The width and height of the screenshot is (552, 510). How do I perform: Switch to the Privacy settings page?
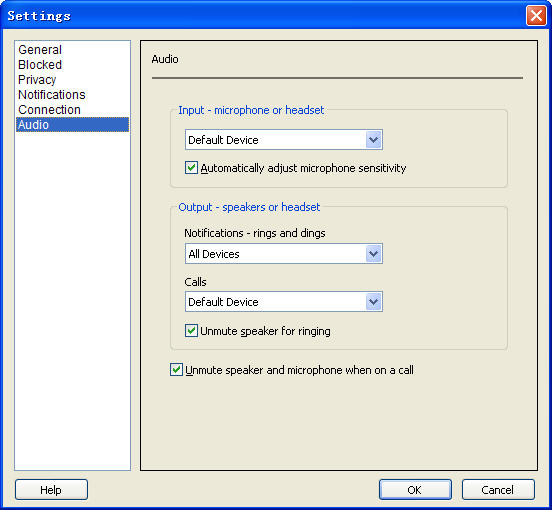pos(37,80)
